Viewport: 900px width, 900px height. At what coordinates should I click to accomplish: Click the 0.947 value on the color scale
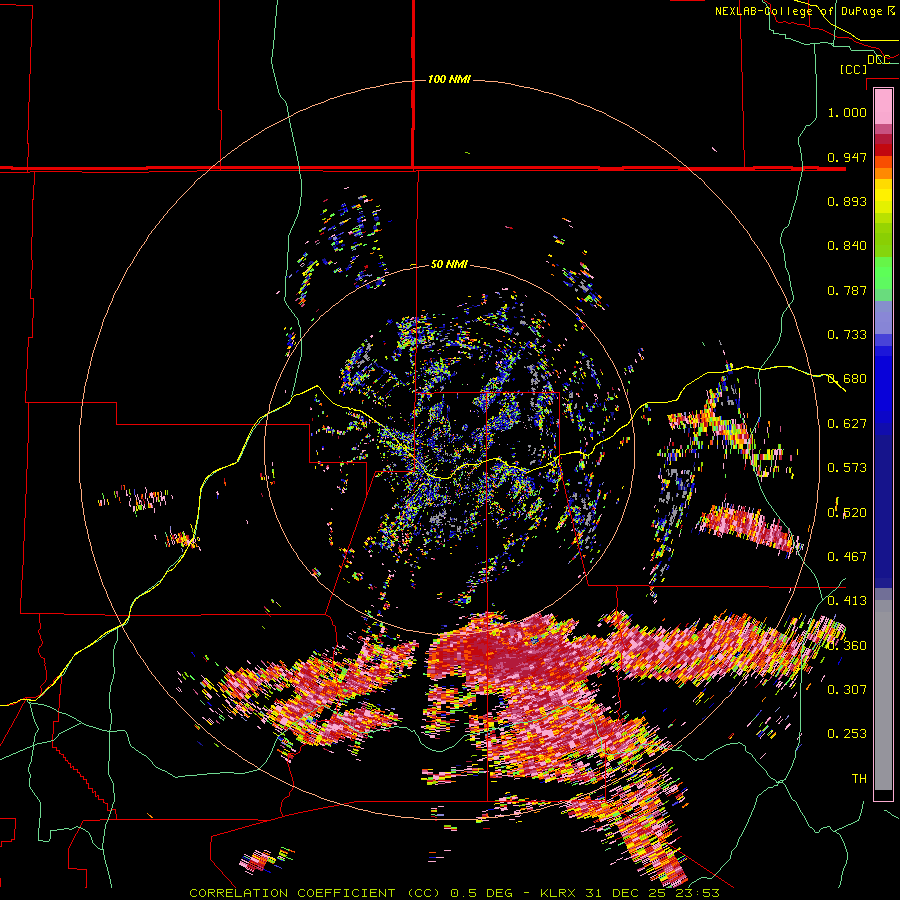[847, 157]
